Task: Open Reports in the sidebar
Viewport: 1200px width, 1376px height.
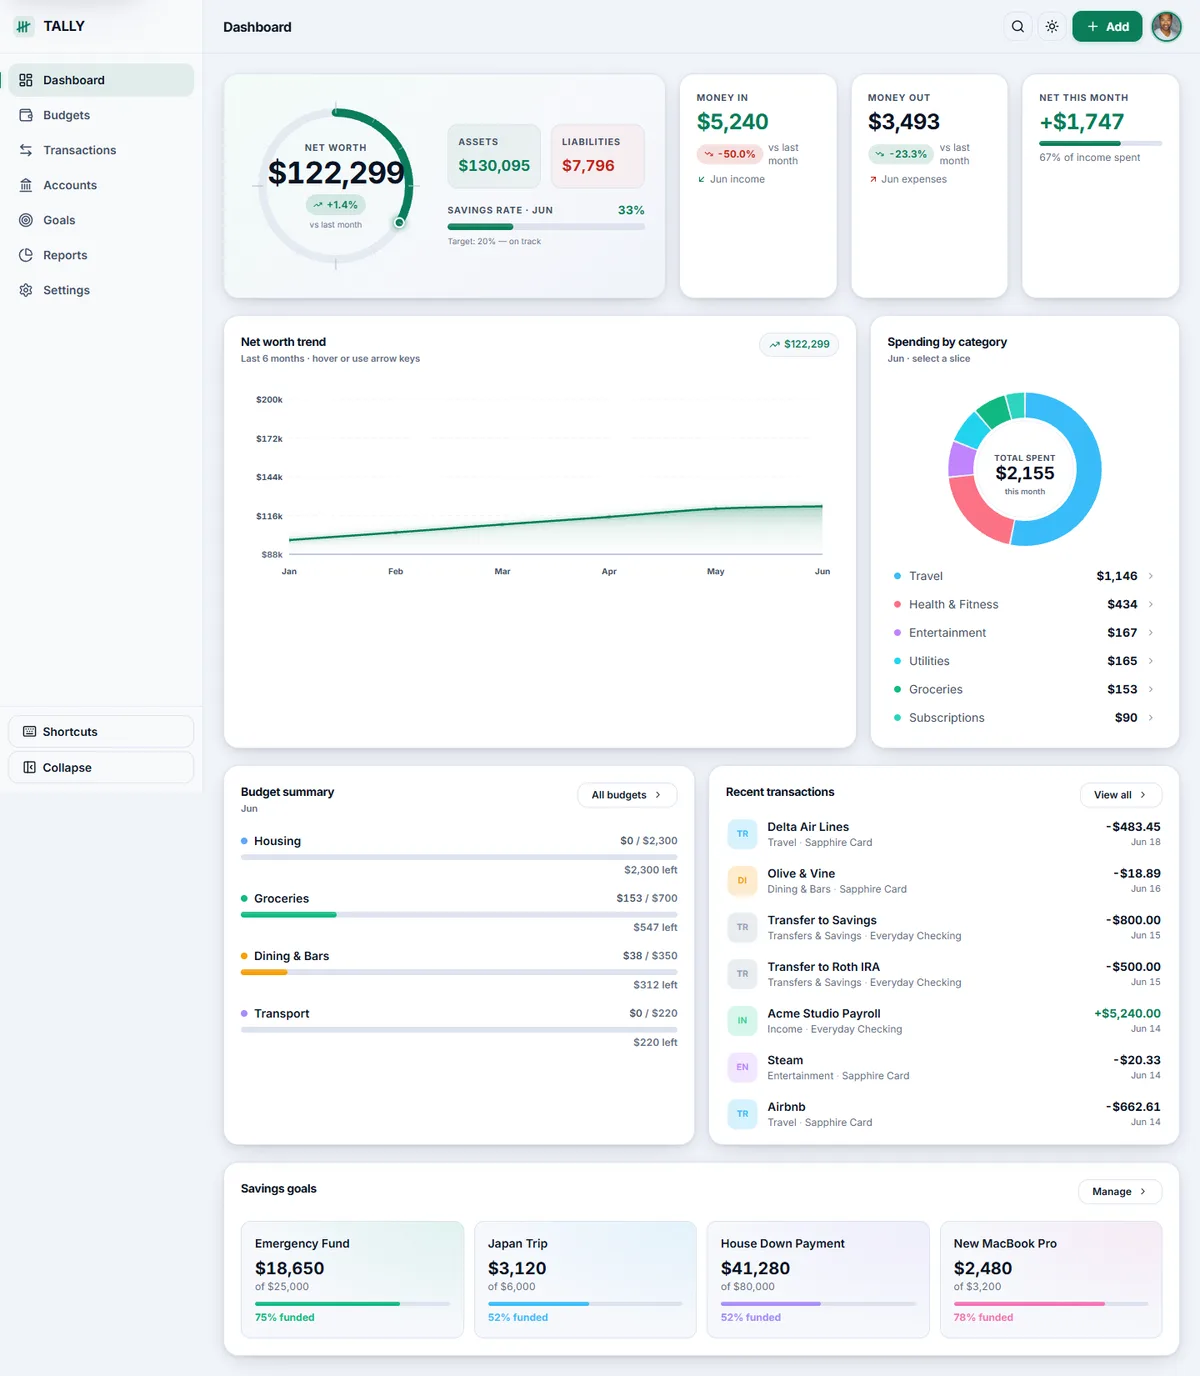Action: [x=101, y=255]
